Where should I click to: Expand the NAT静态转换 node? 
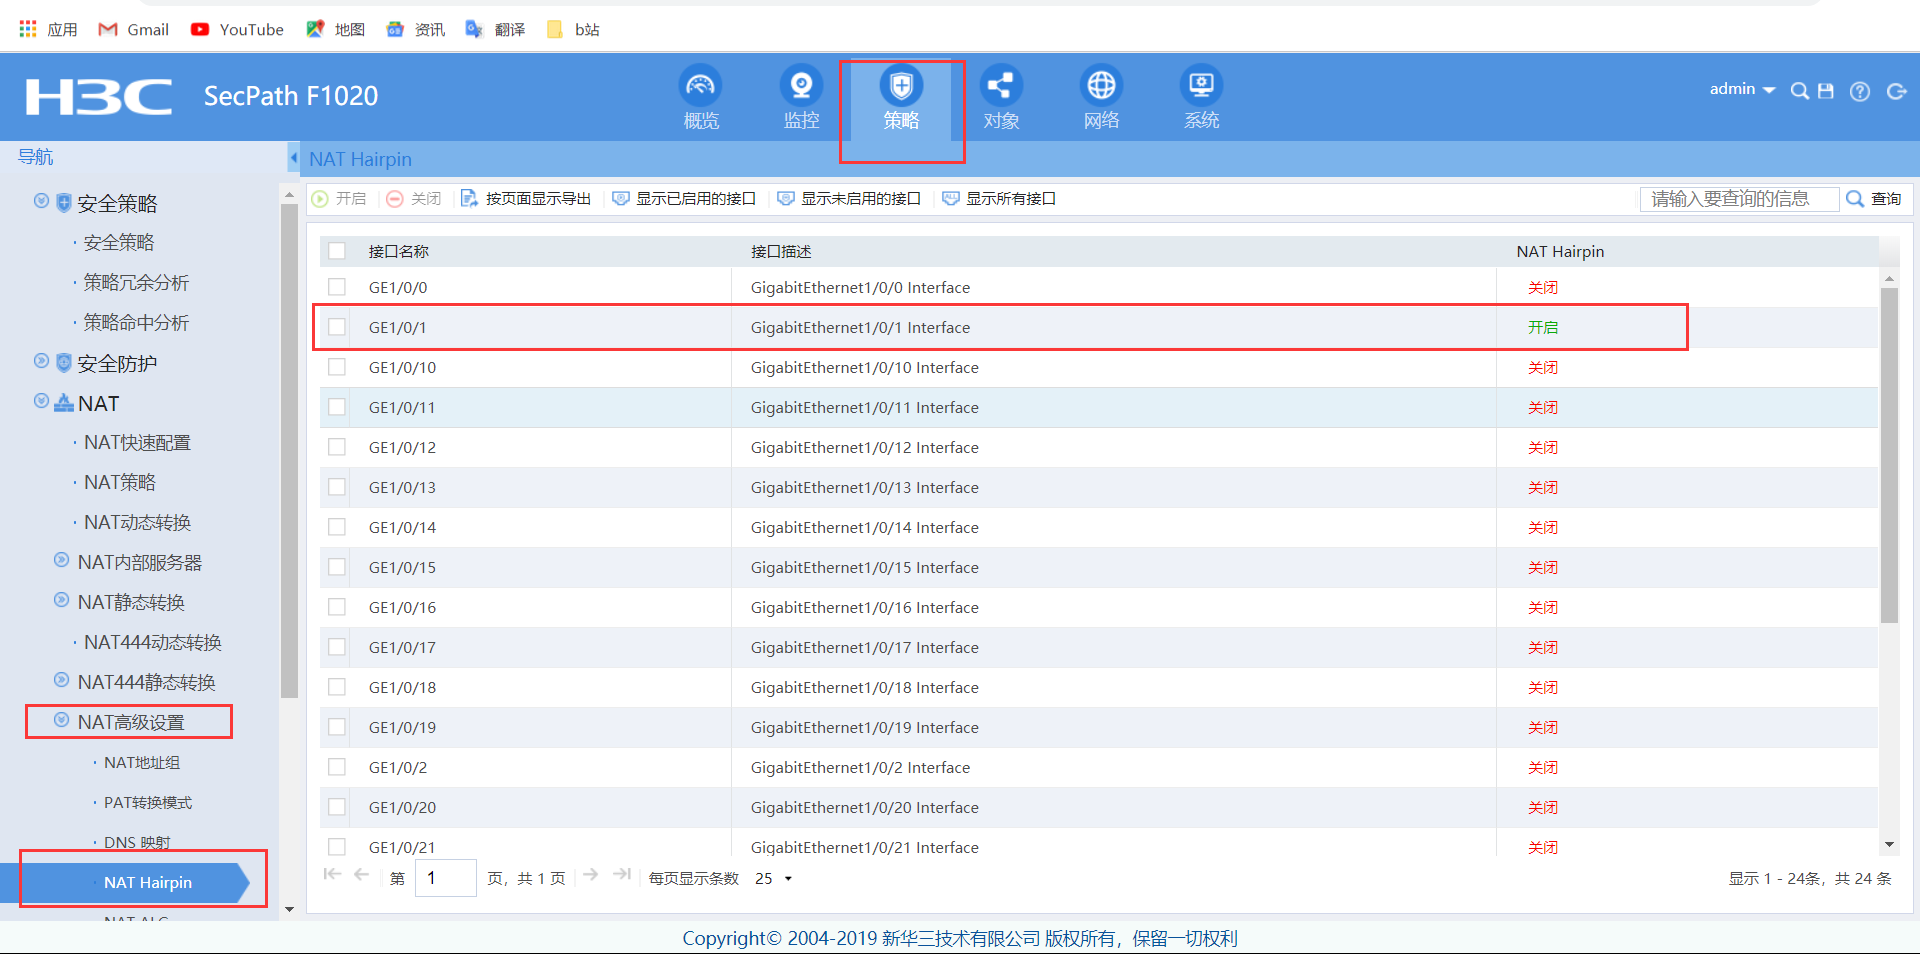click(61, 600)
